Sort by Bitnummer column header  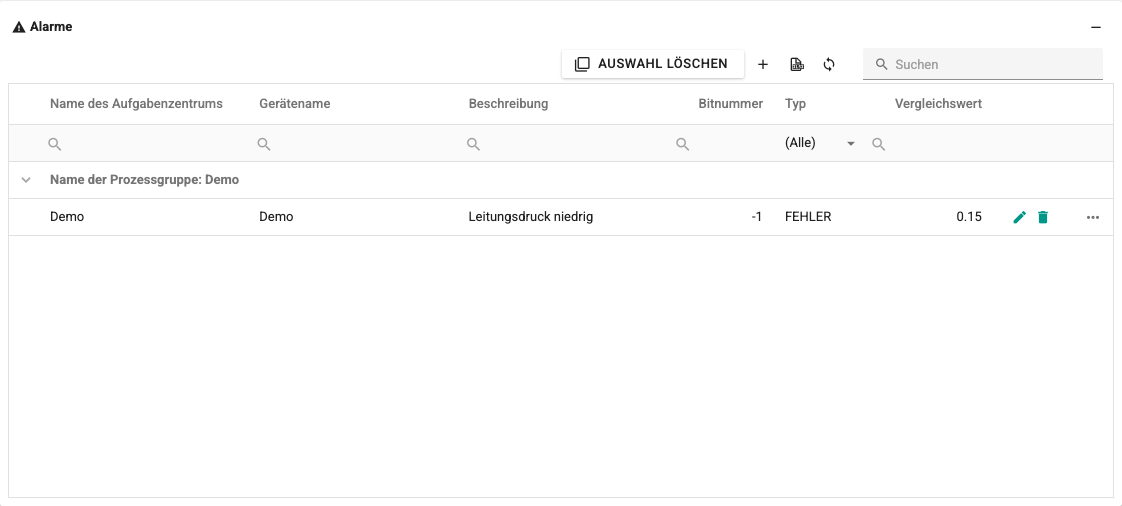(x=731, y=104)
